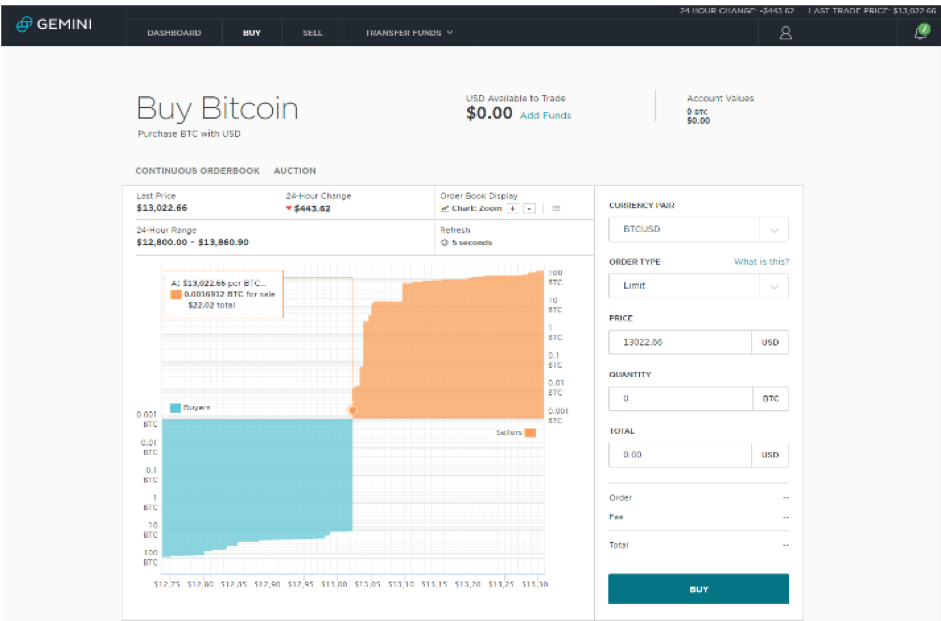Zoom out the chart with minus button

pos(529,208)
